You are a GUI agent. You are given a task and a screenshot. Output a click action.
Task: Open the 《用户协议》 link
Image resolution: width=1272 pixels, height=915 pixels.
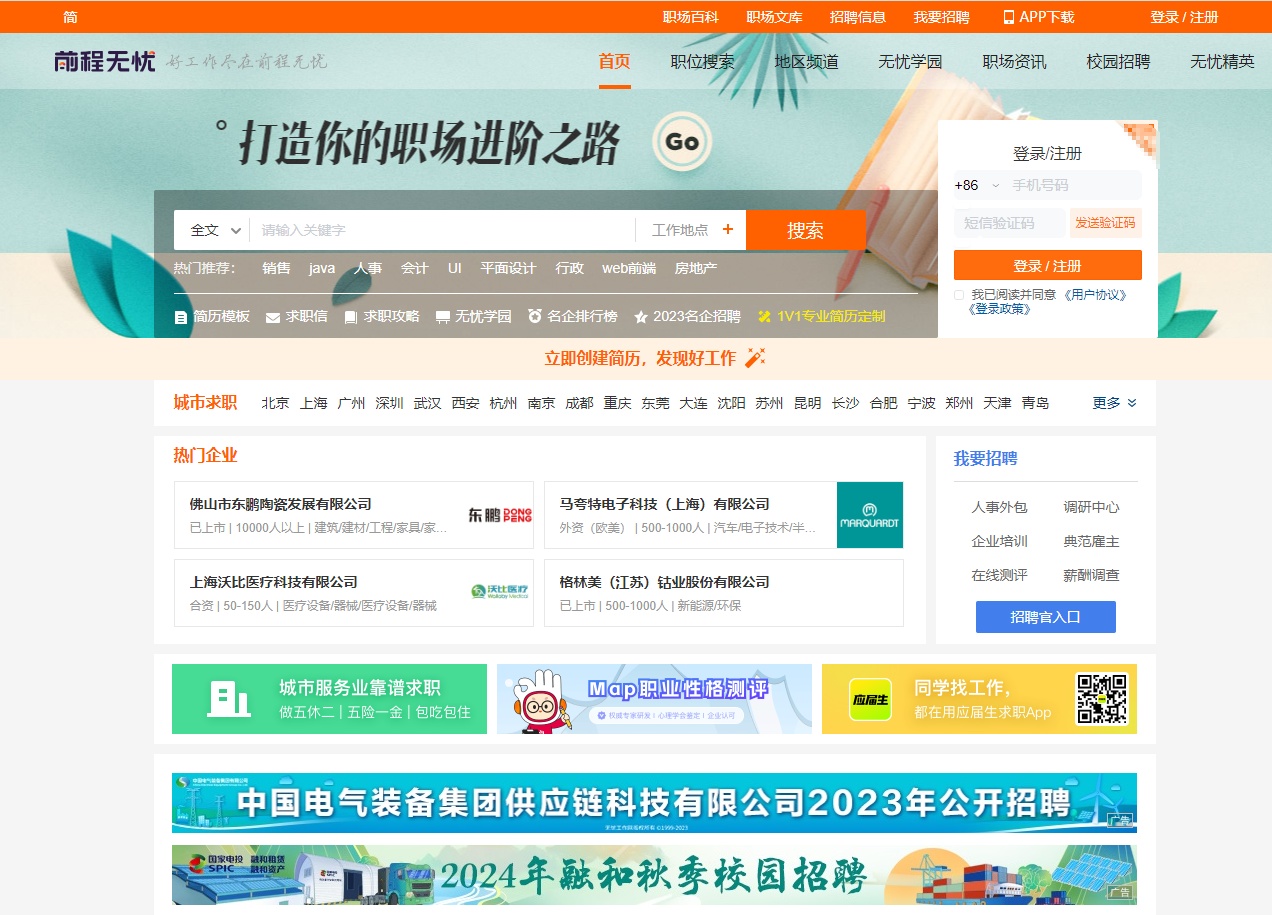point(1095,295)
